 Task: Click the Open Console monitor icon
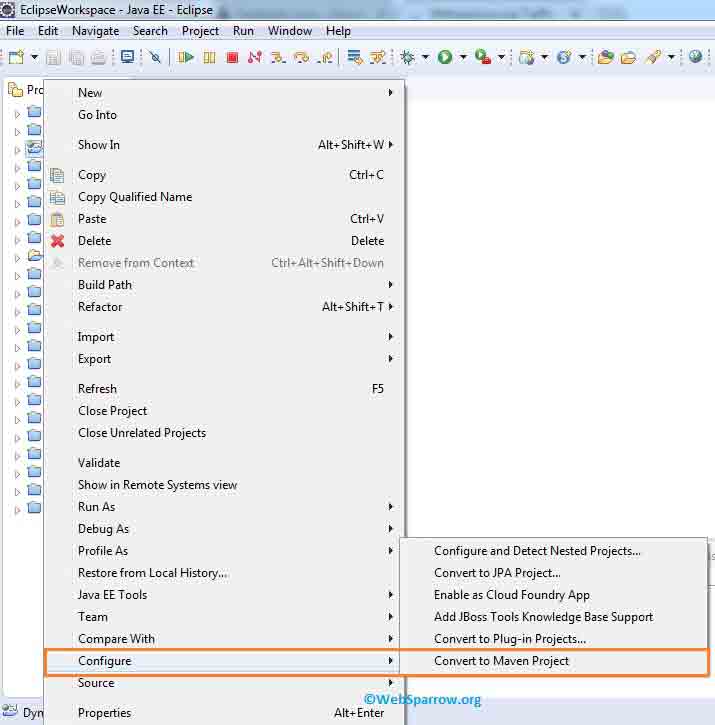click(x=127, y=57)
